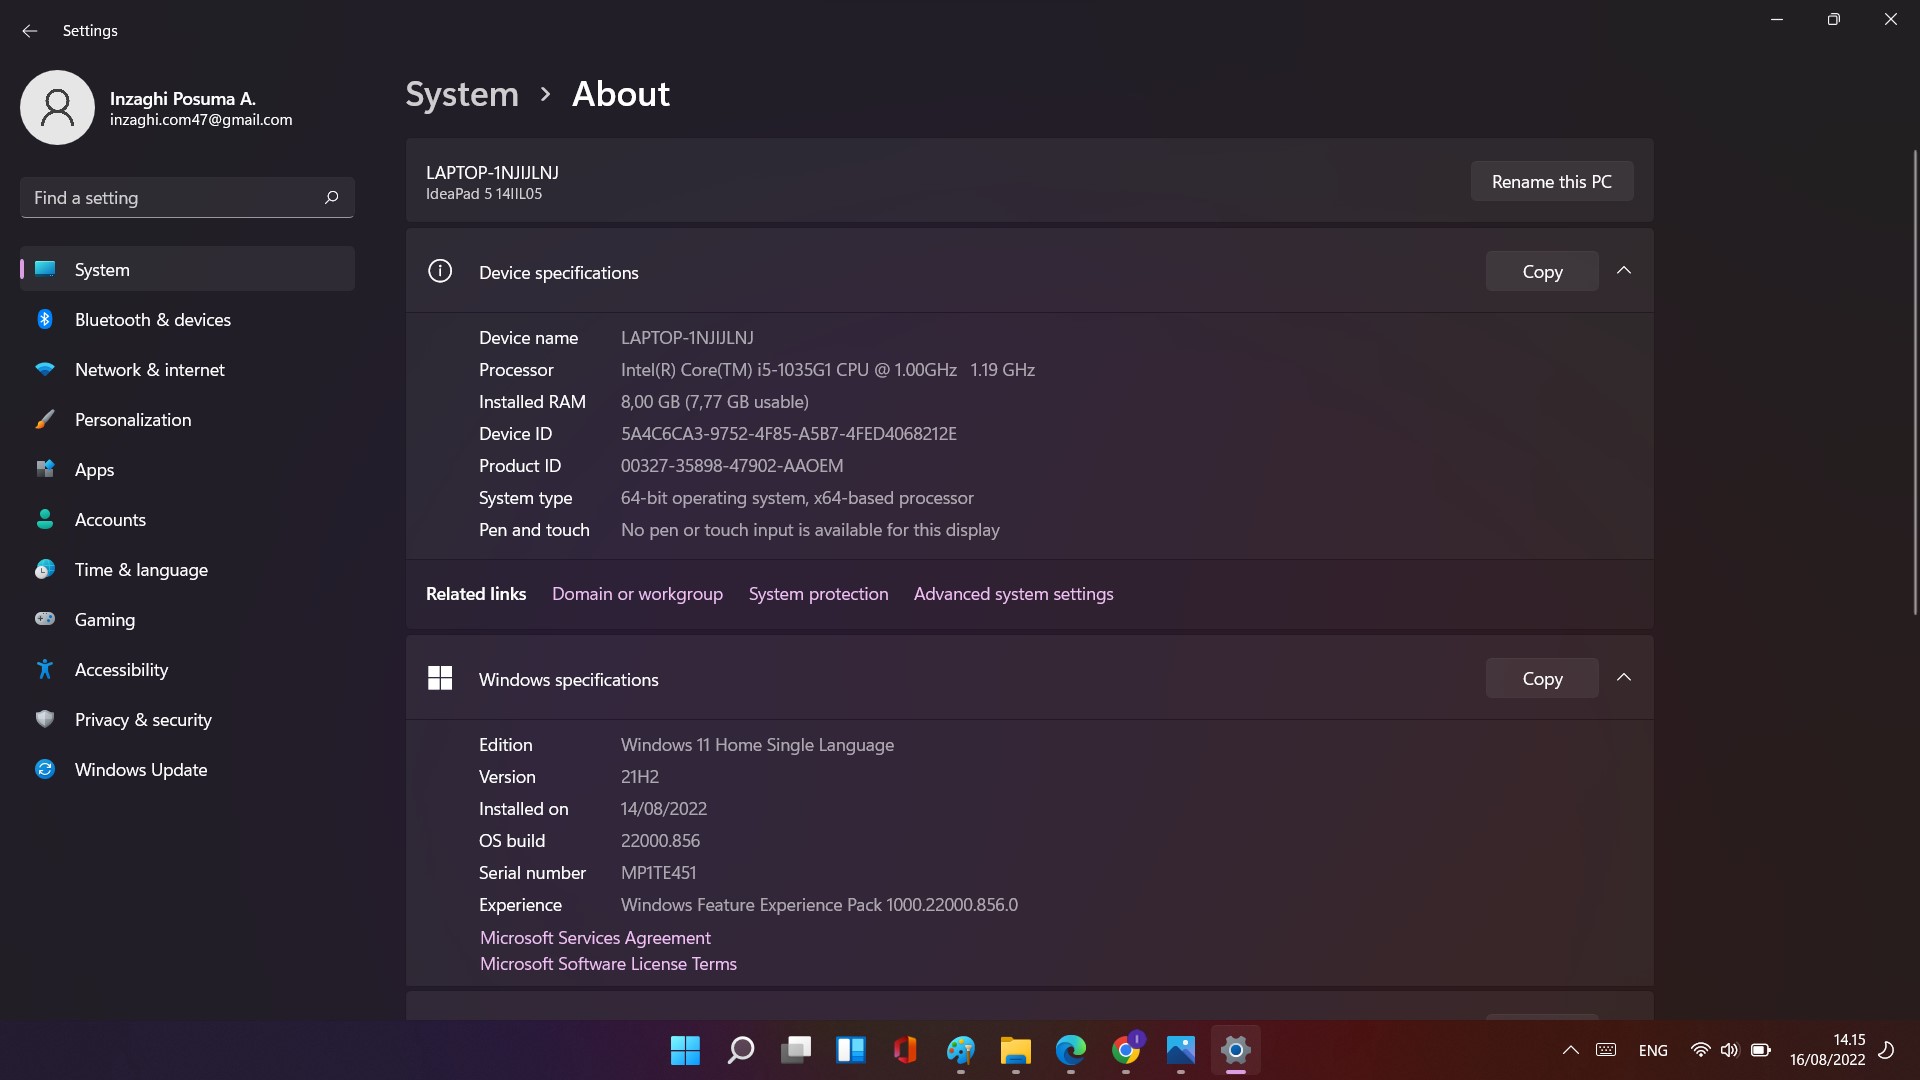Screen dimensions: 1920x1080
Task: Select Gaming in the sidebar menu
Action: (x=104, y=620)
